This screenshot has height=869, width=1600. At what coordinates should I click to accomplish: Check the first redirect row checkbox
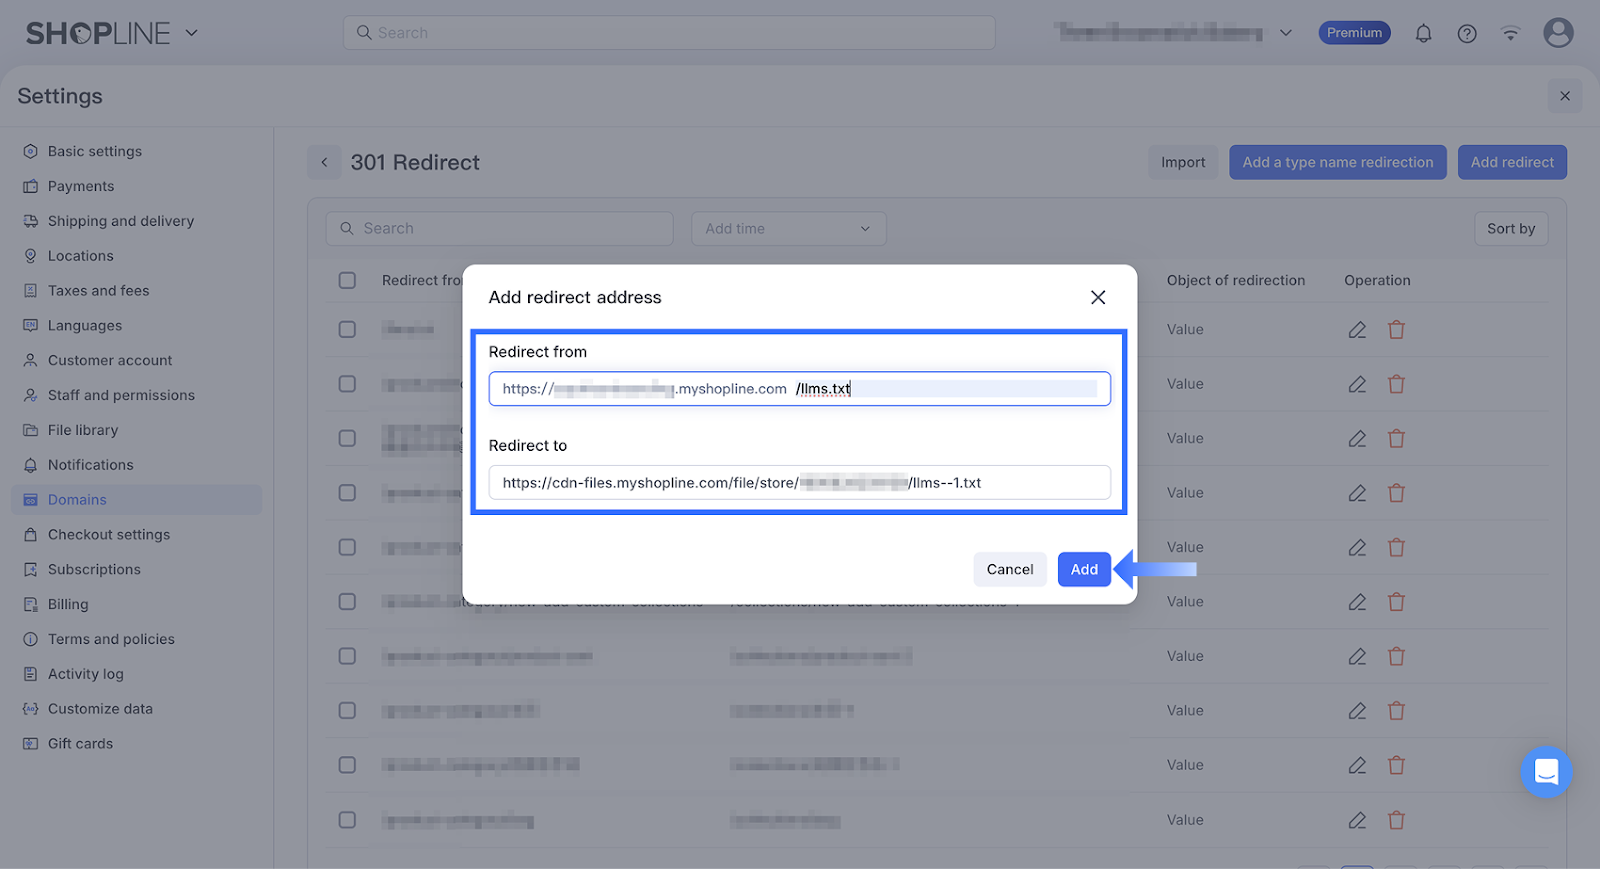(347, 330)
